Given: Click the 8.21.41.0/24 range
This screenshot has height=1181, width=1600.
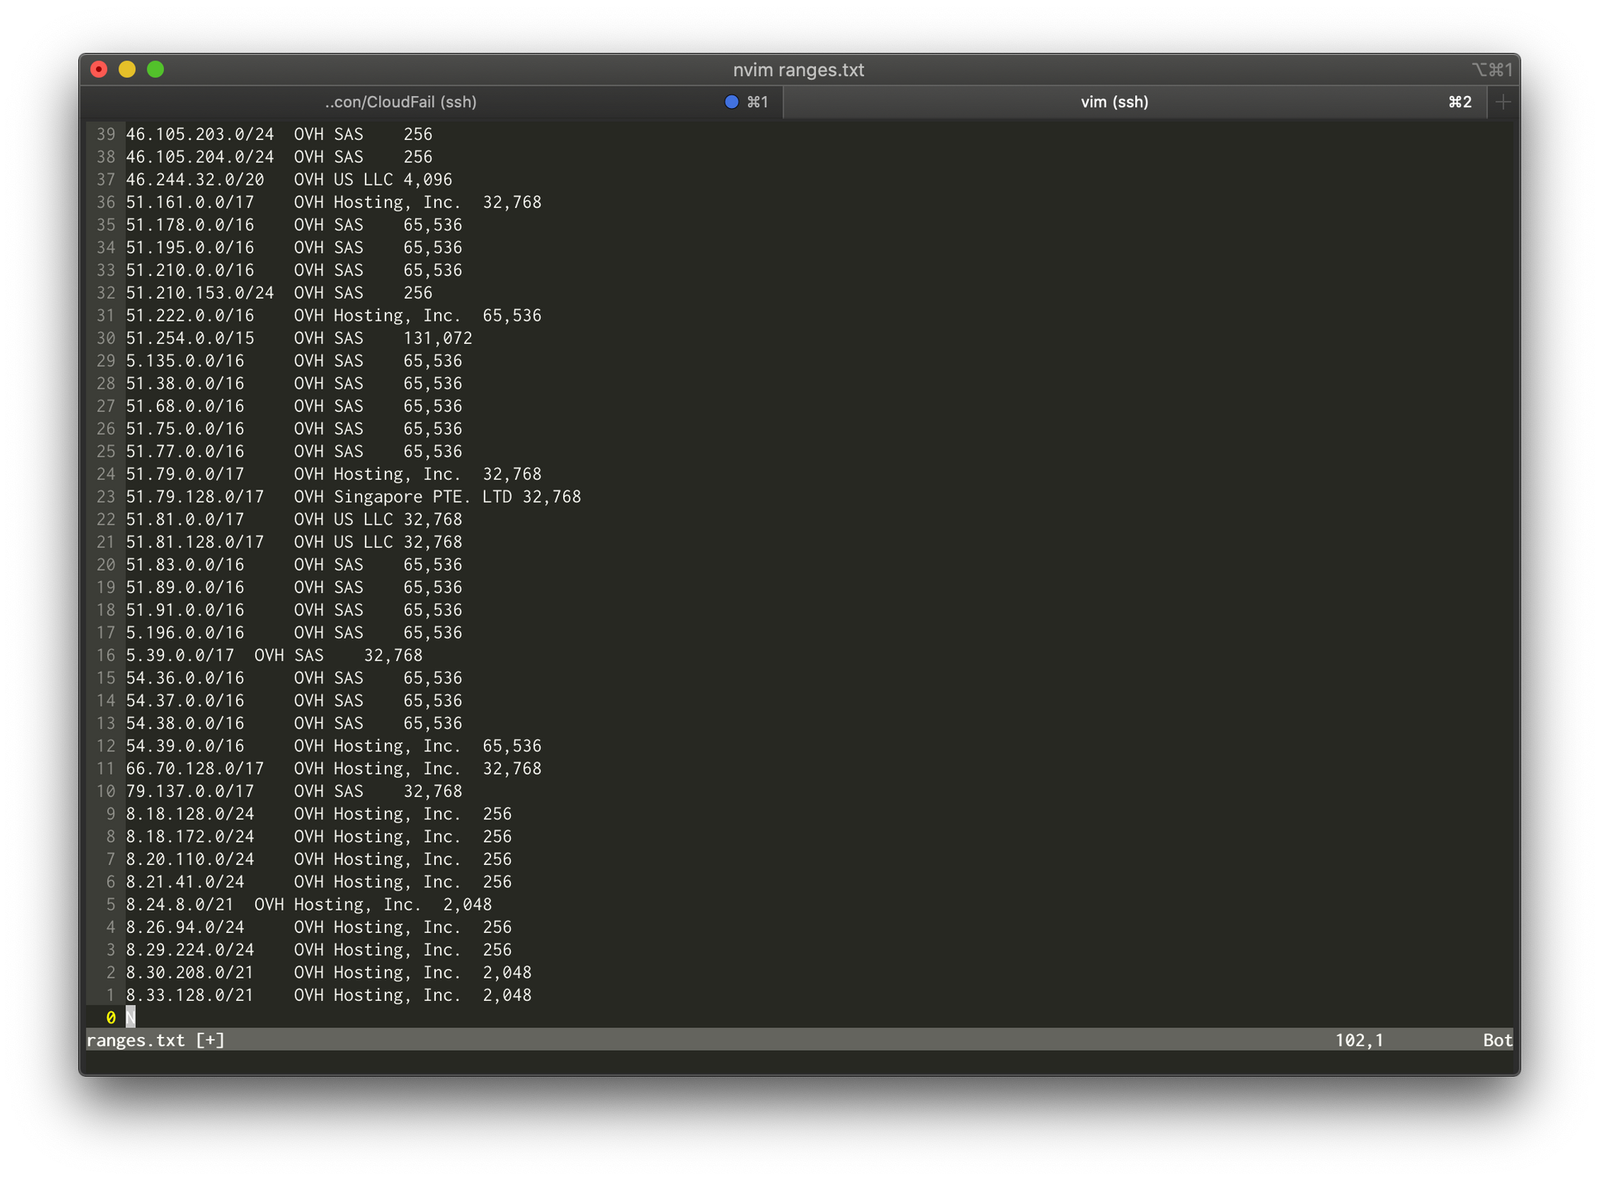Looking at the screenshot, I should [x=185, y=882].
